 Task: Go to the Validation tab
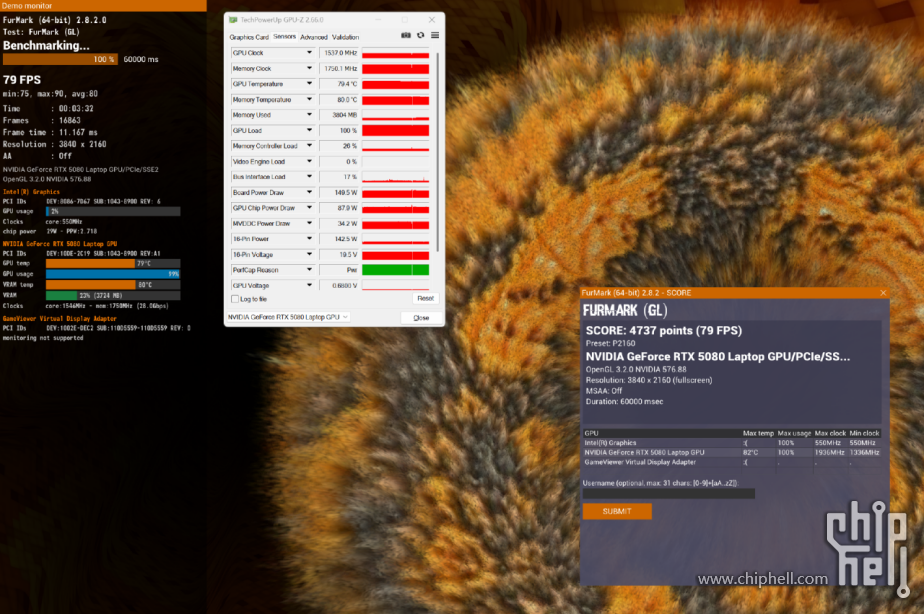point(345,37)
